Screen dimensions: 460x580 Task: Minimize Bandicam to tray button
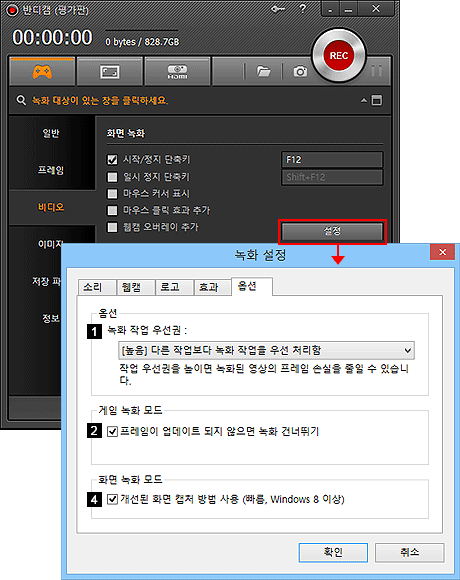(x=329, y=9)
